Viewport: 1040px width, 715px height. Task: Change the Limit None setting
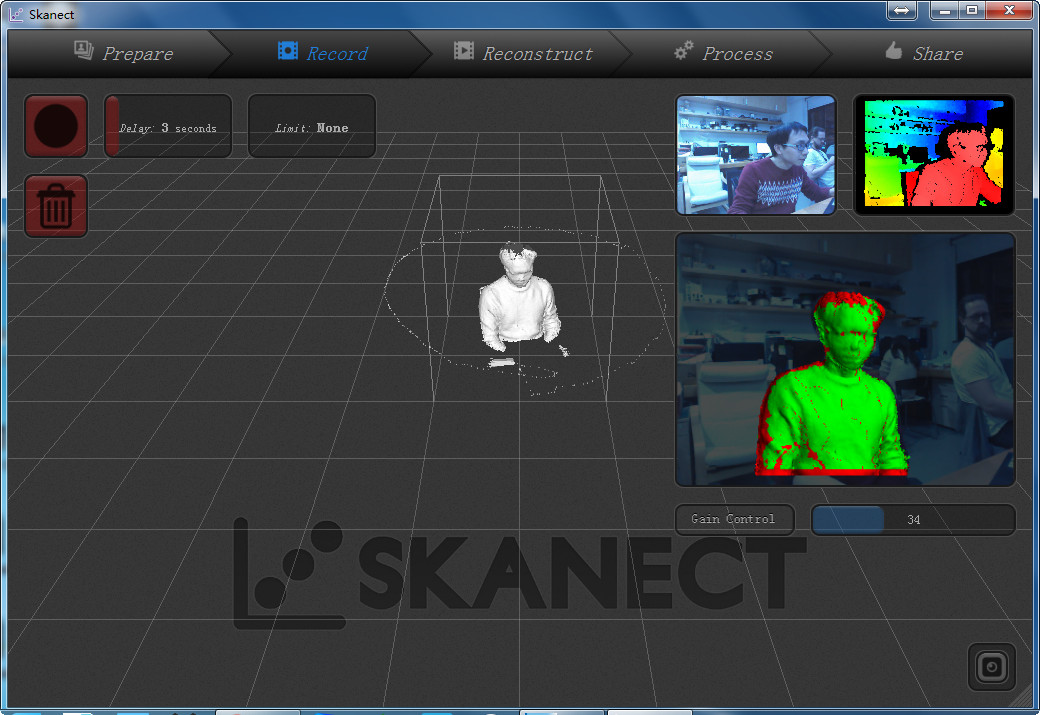point(312,126)
